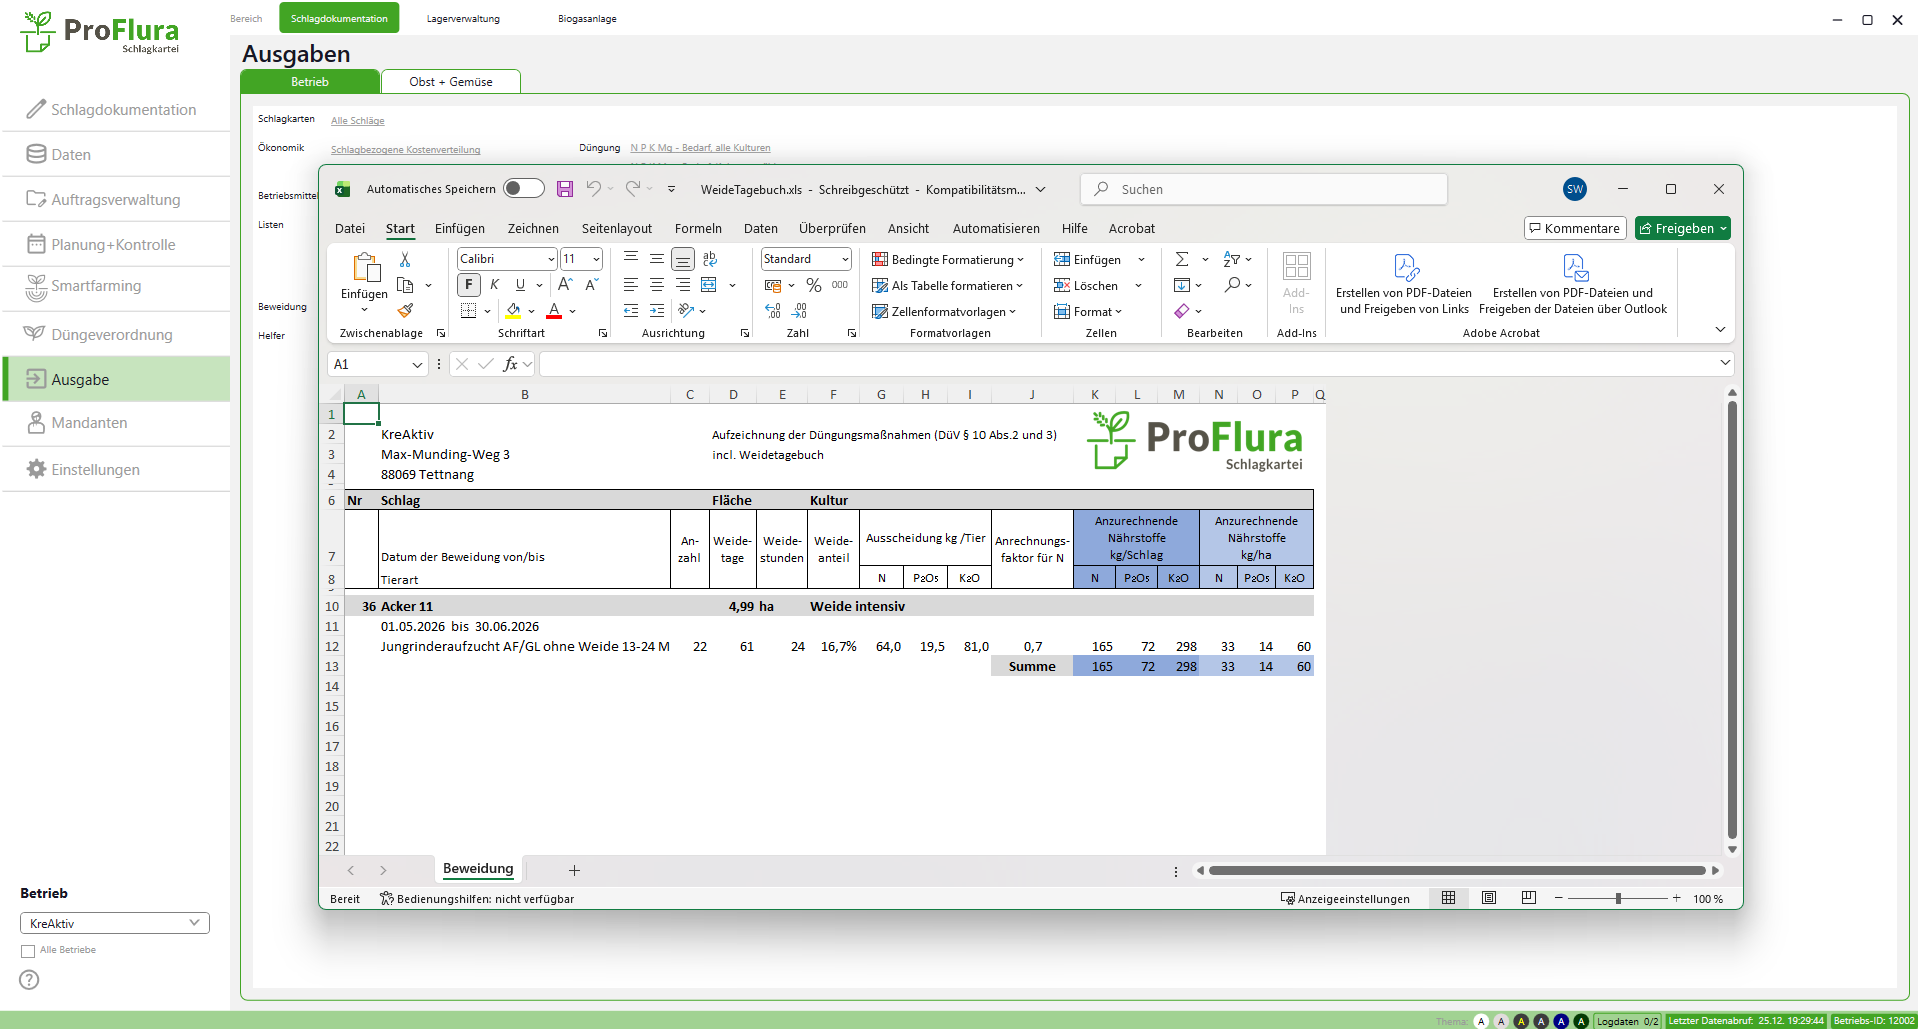This screenshot has width=1918, height=1029.
Task: Expand the Standard number format dropdown
Action: coord(845,259)
